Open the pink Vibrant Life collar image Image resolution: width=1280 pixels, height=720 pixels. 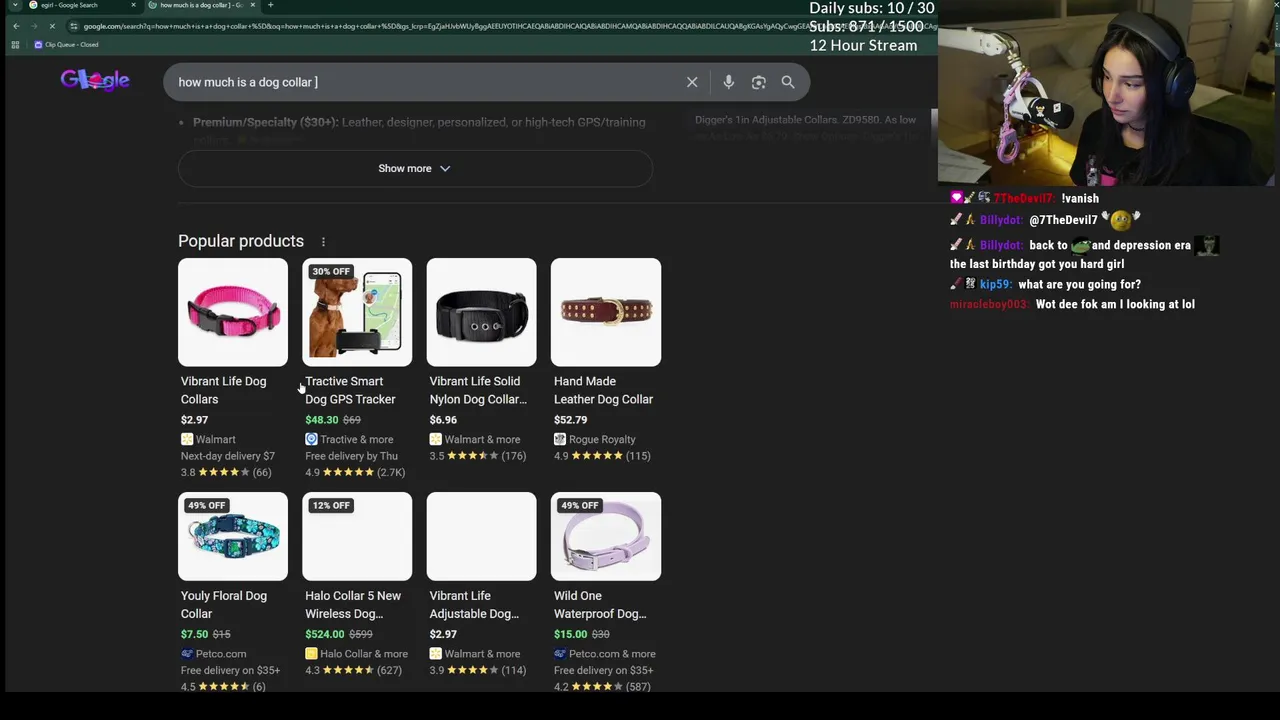(x=233, y=312)
